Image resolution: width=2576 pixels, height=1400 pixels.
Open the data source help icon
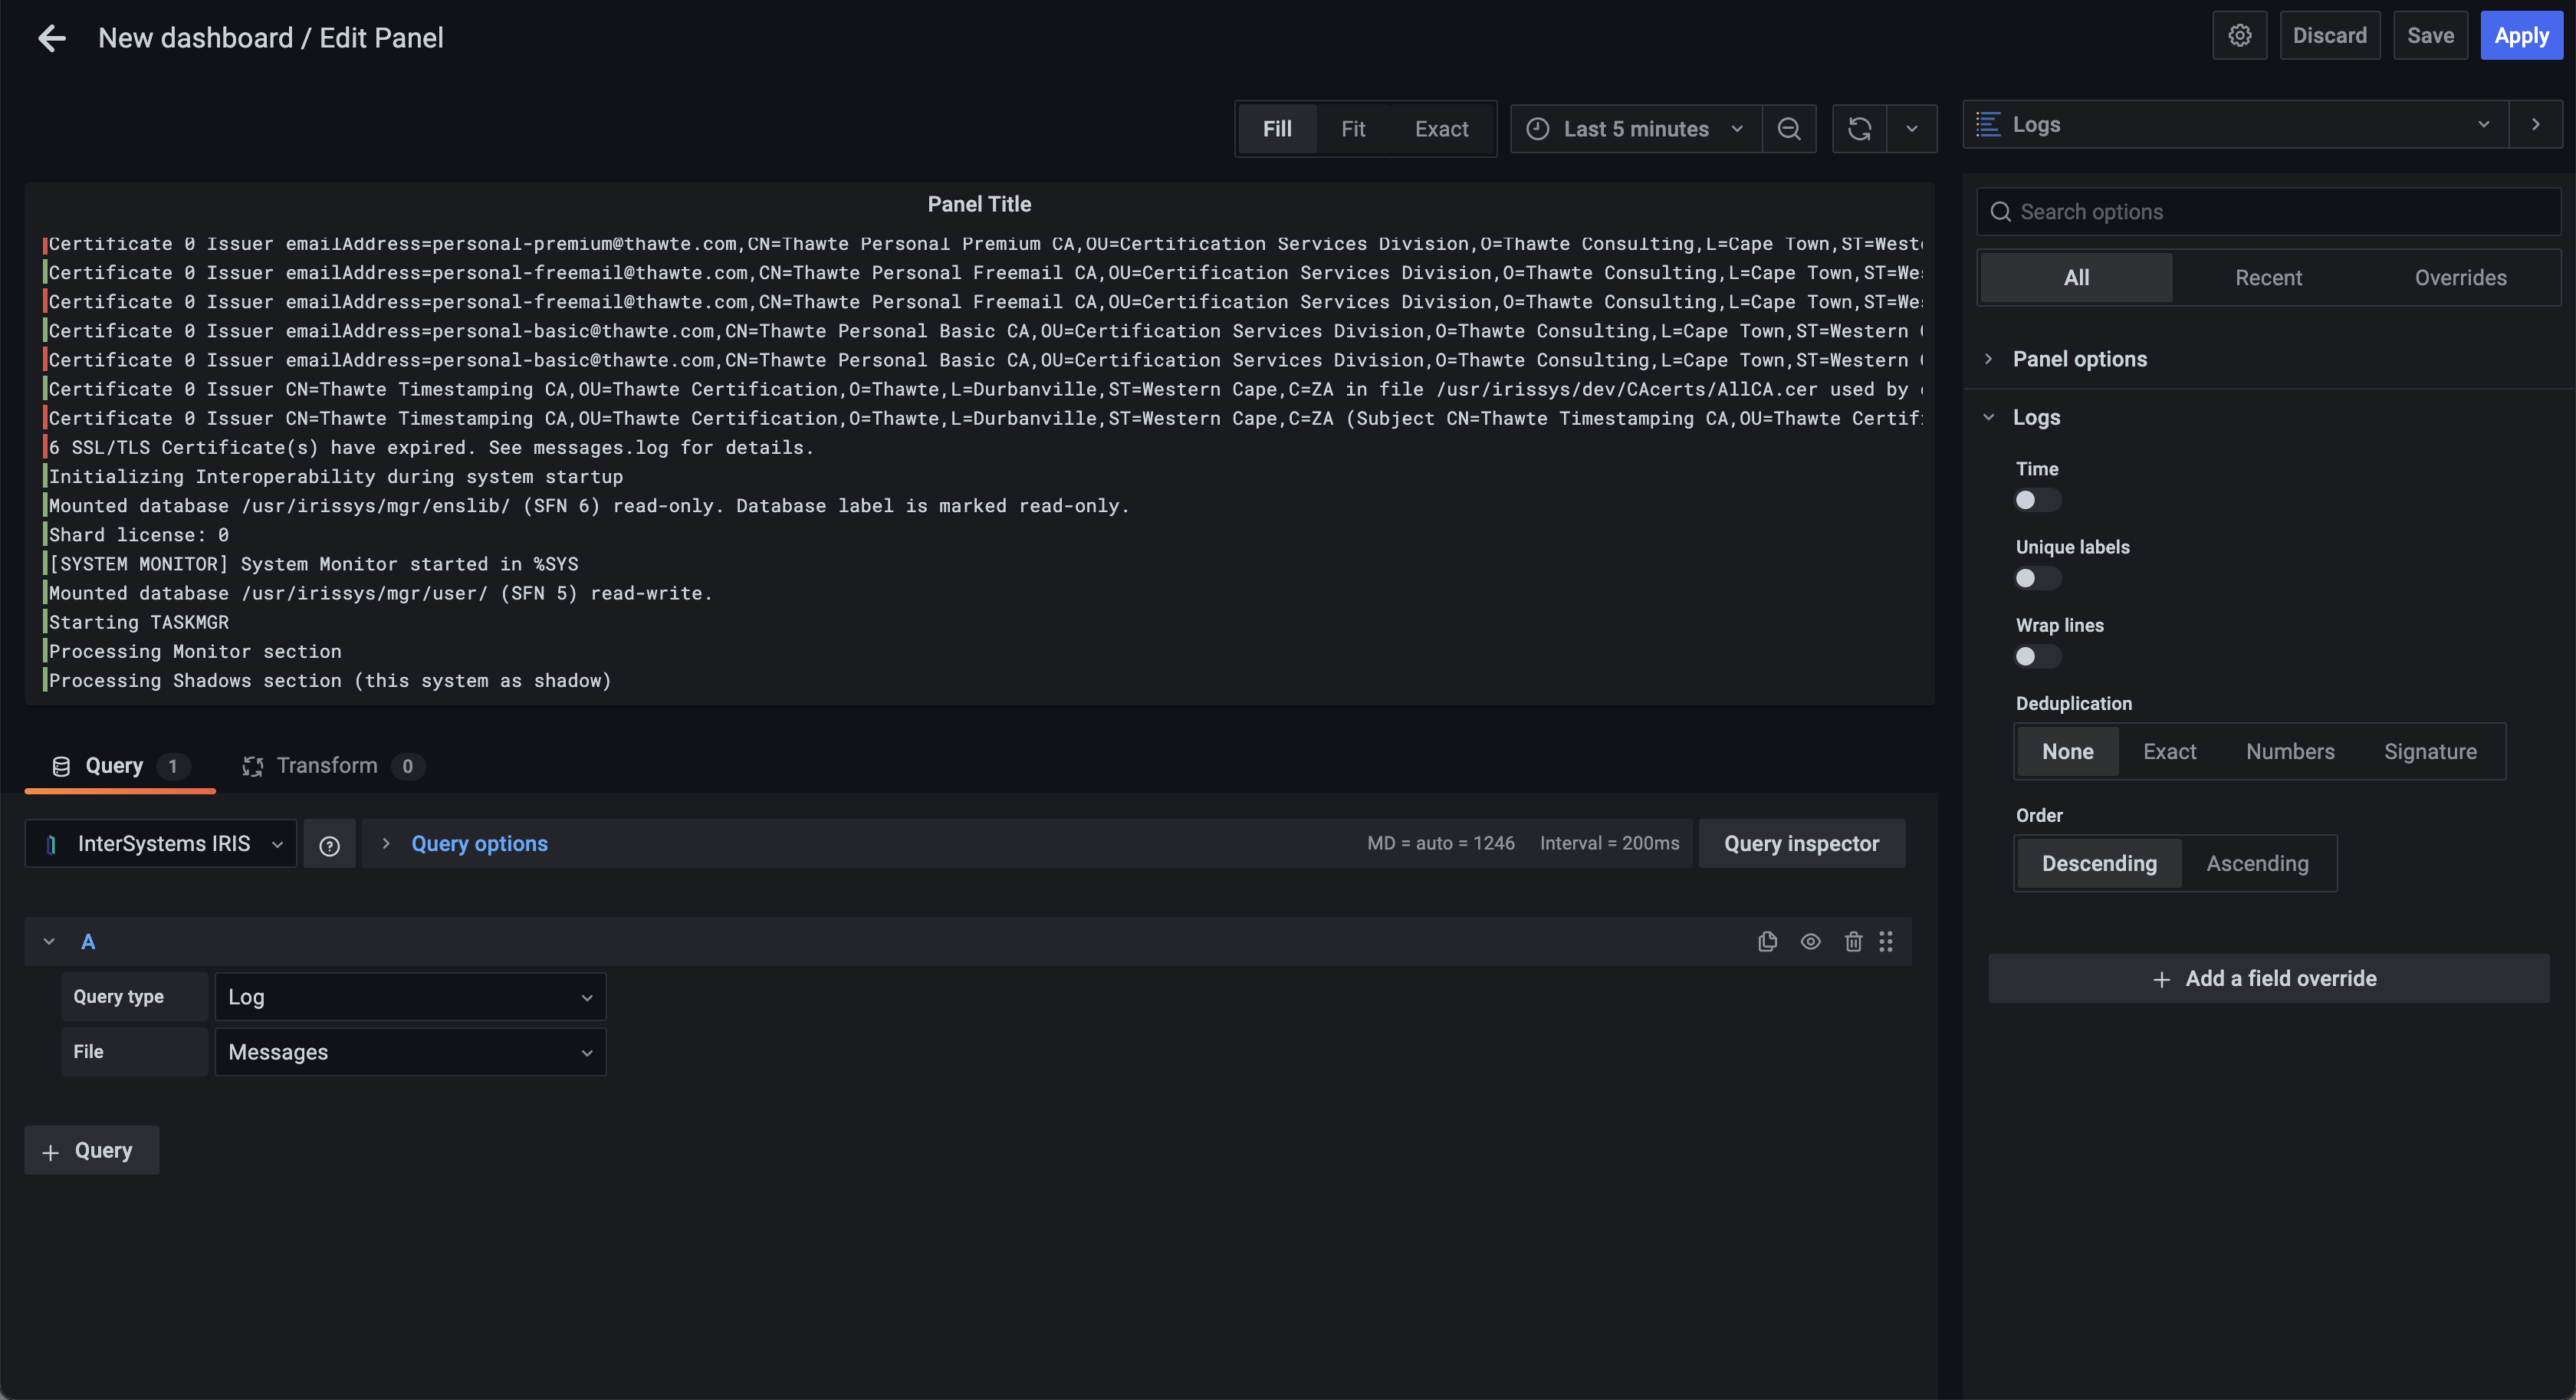(x=329, y=845)
